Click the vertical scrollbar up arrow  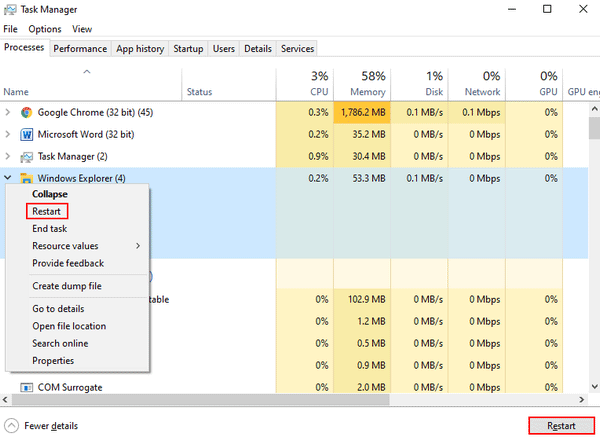(x=594, y=109)
